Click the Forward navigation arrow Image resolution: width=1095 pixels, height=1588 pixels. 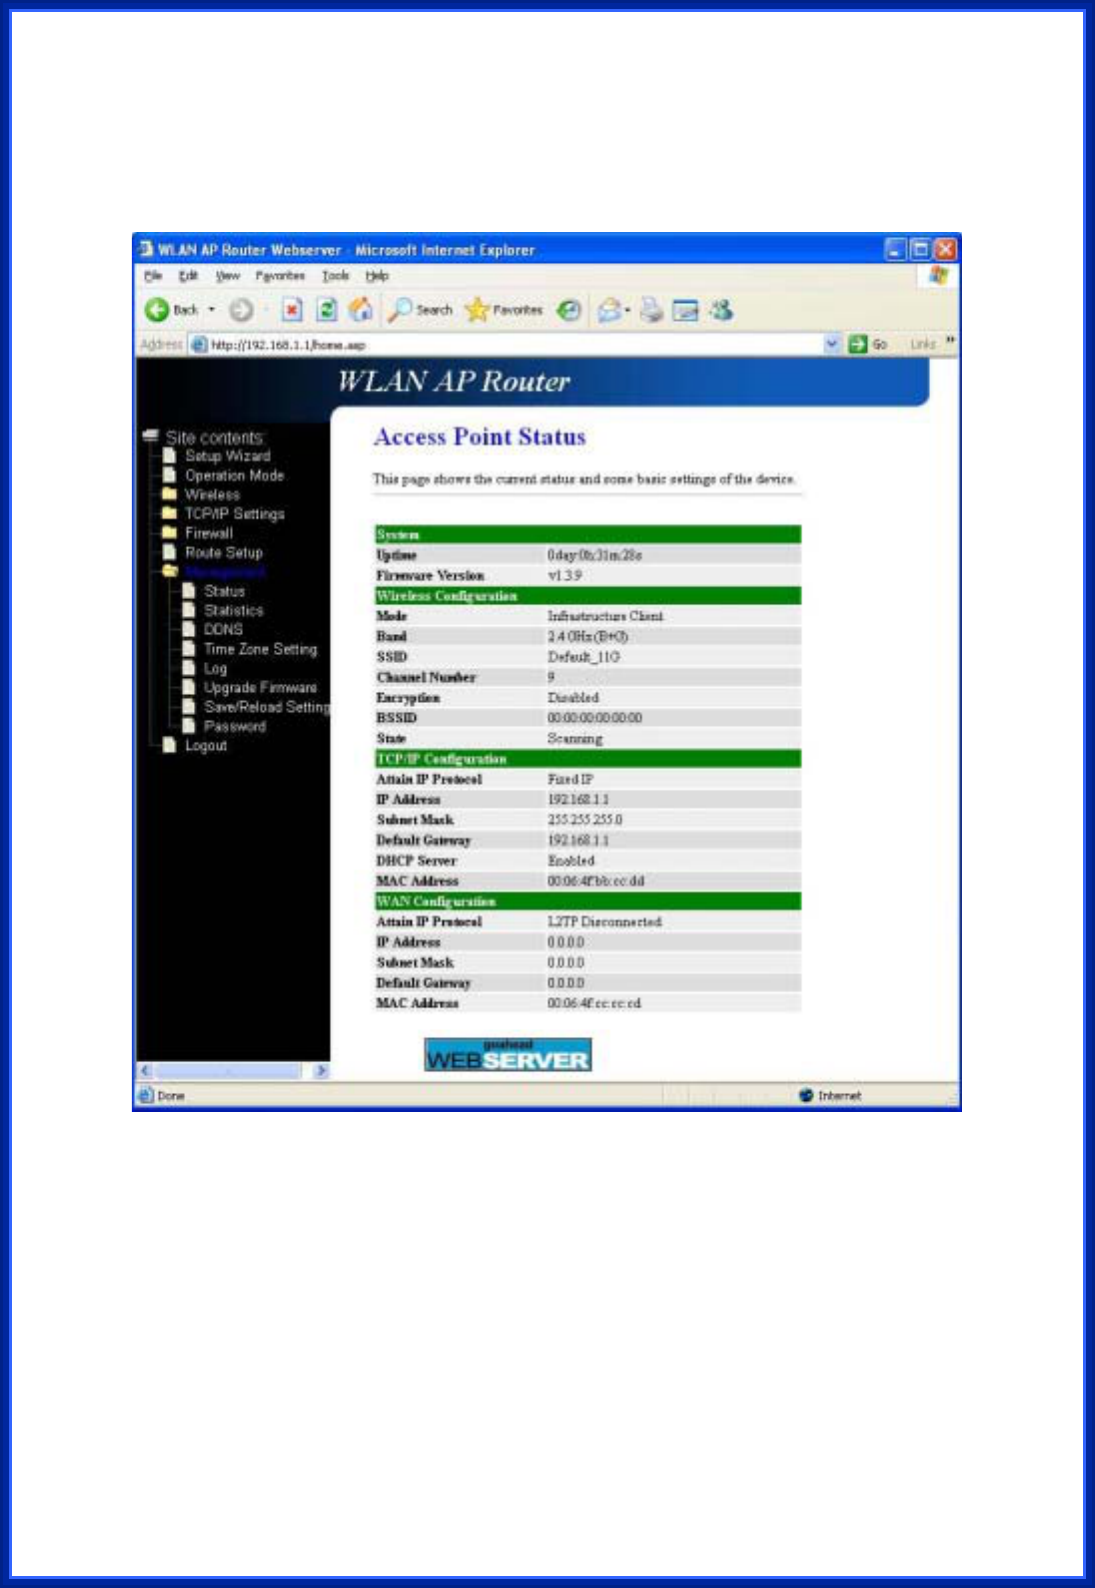pos(241,310)
